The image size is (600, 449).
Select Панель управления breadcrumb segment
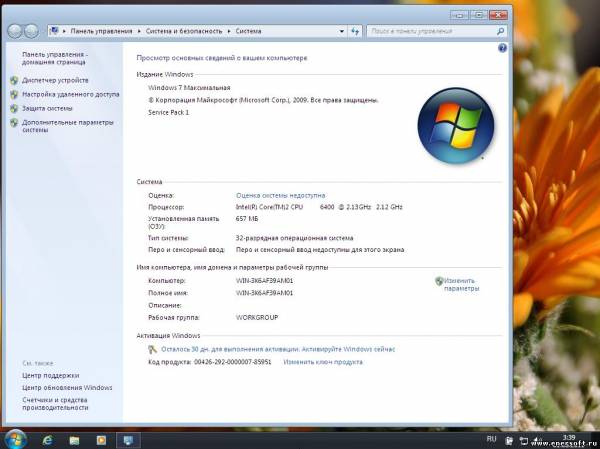(101, 31)
